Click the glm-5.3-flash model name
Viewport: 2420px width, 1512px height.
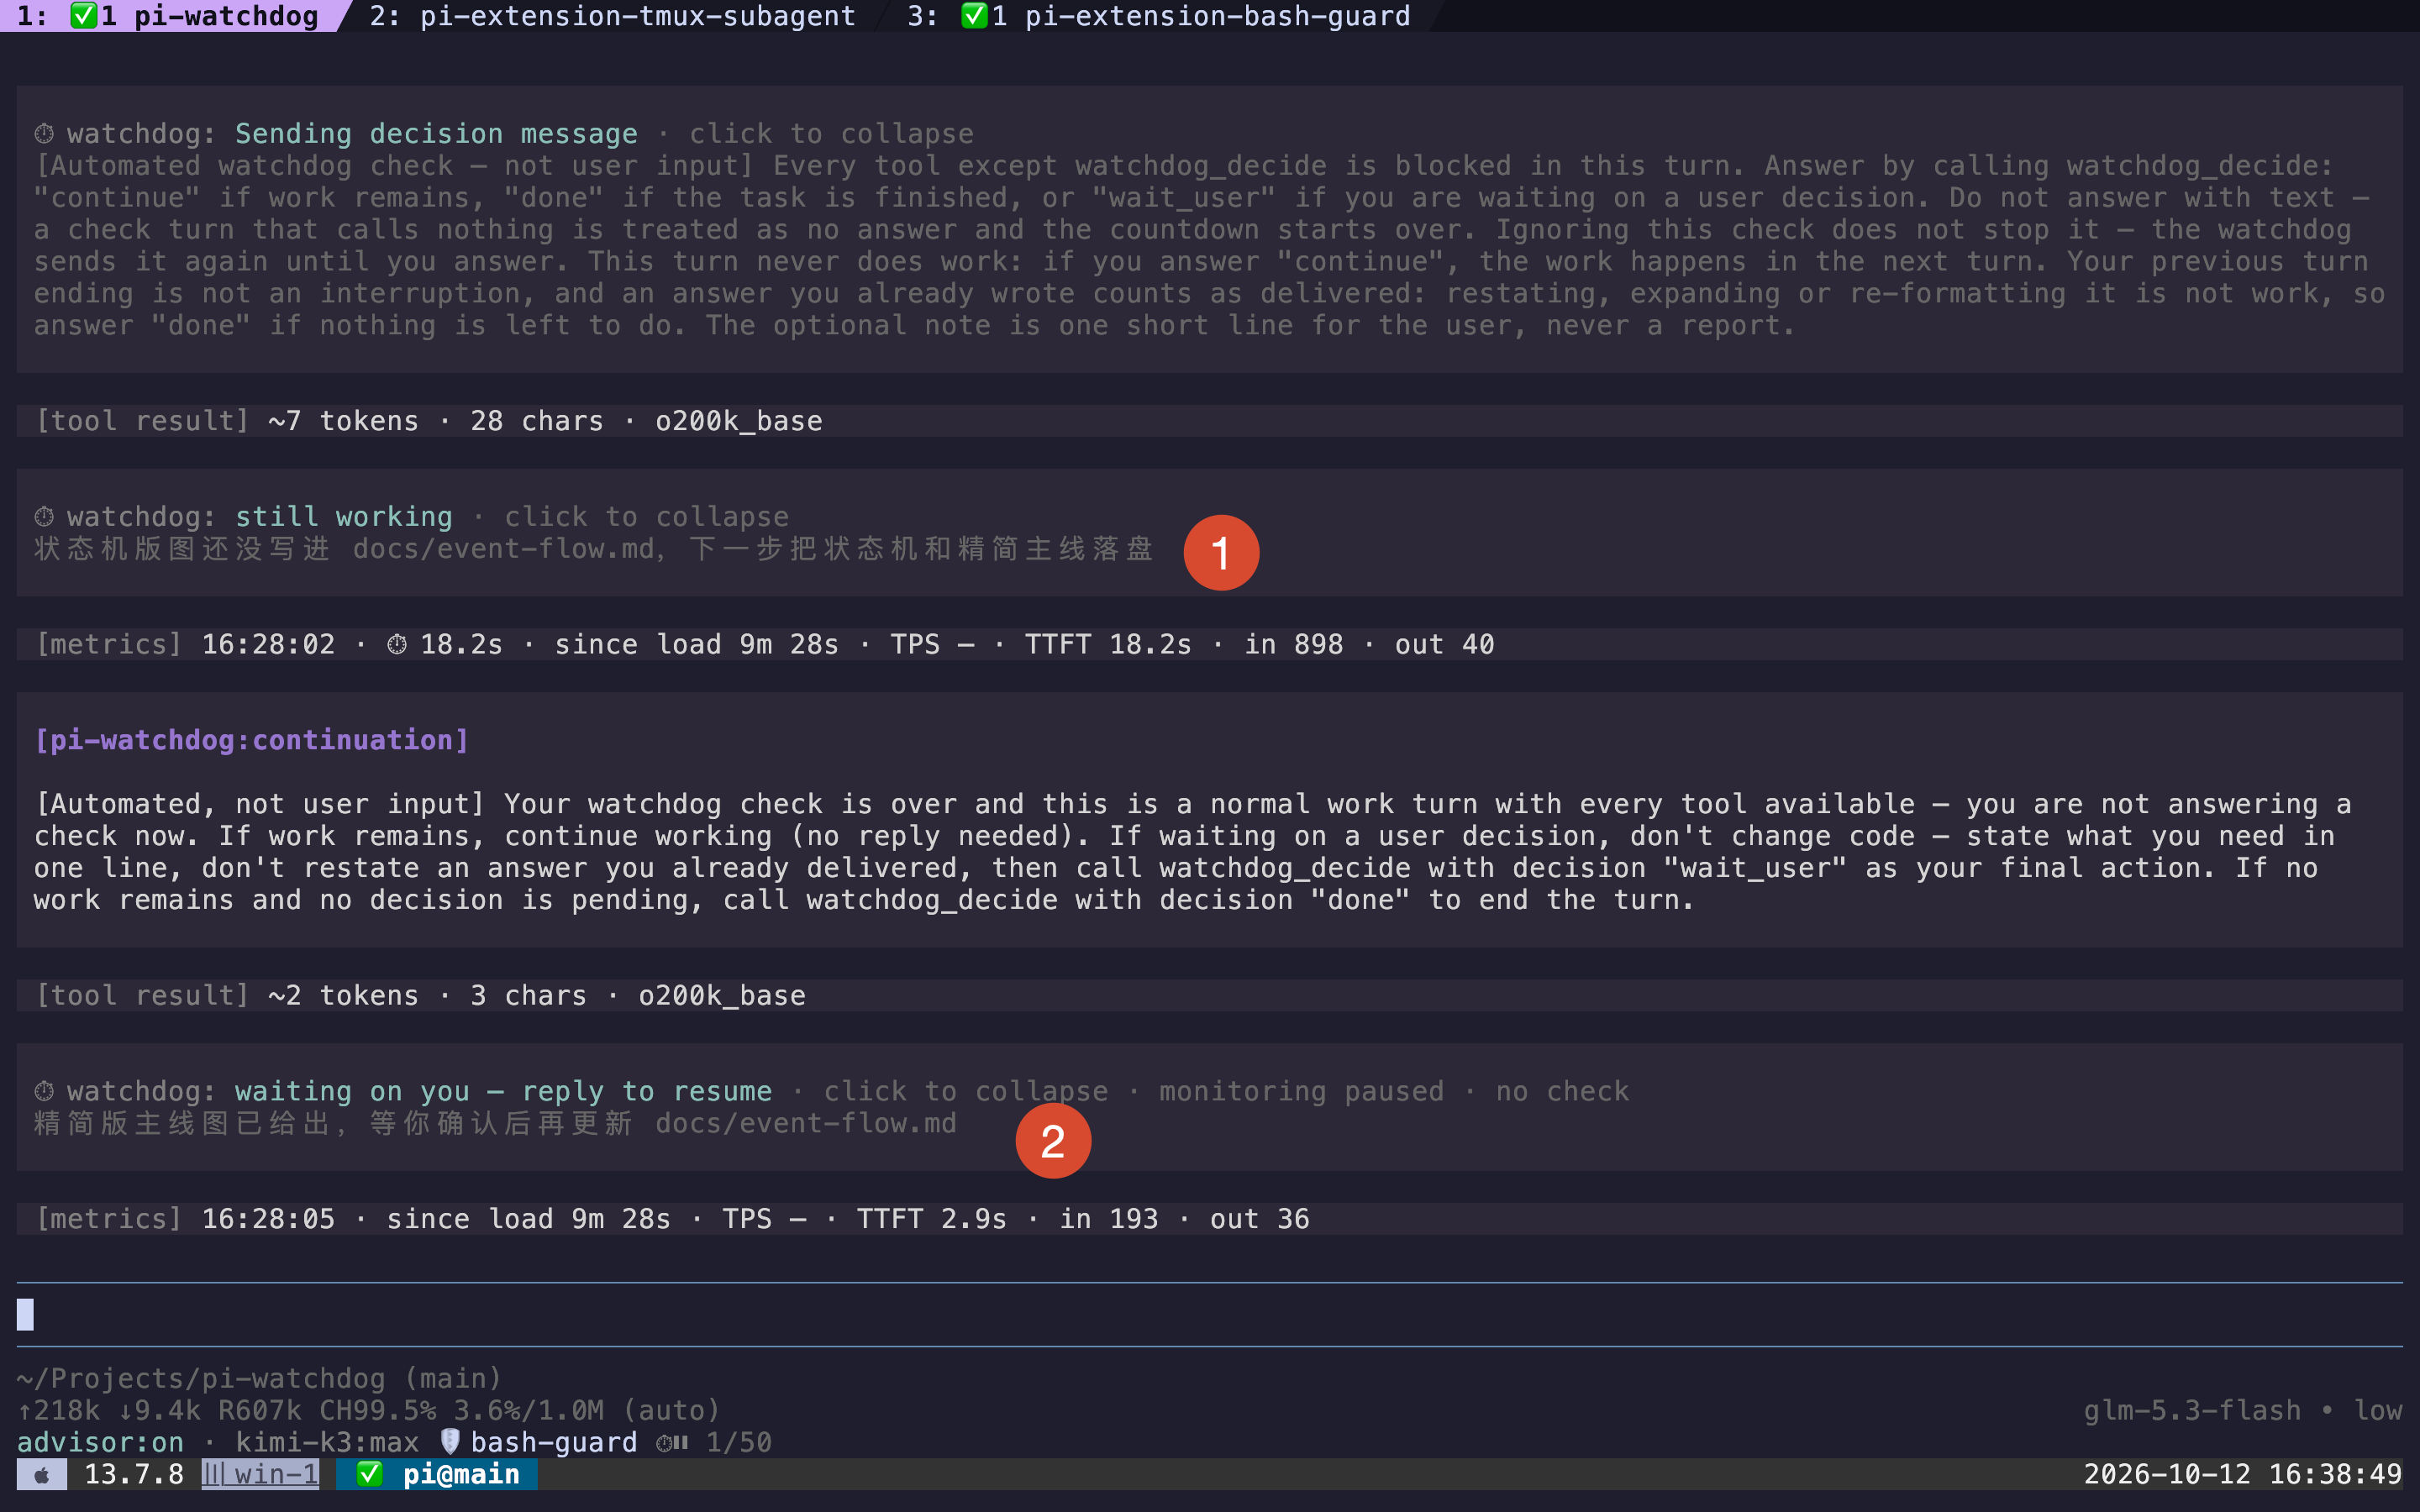pyautogui.click(x=2192, y=1410)
